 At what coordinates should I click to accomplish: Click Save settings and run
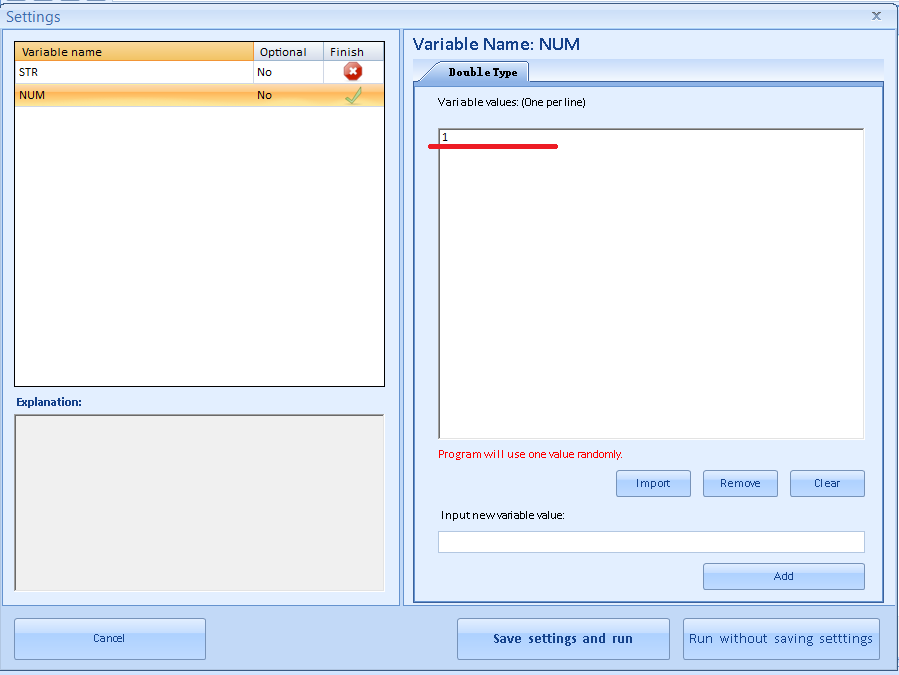(563, 639)
